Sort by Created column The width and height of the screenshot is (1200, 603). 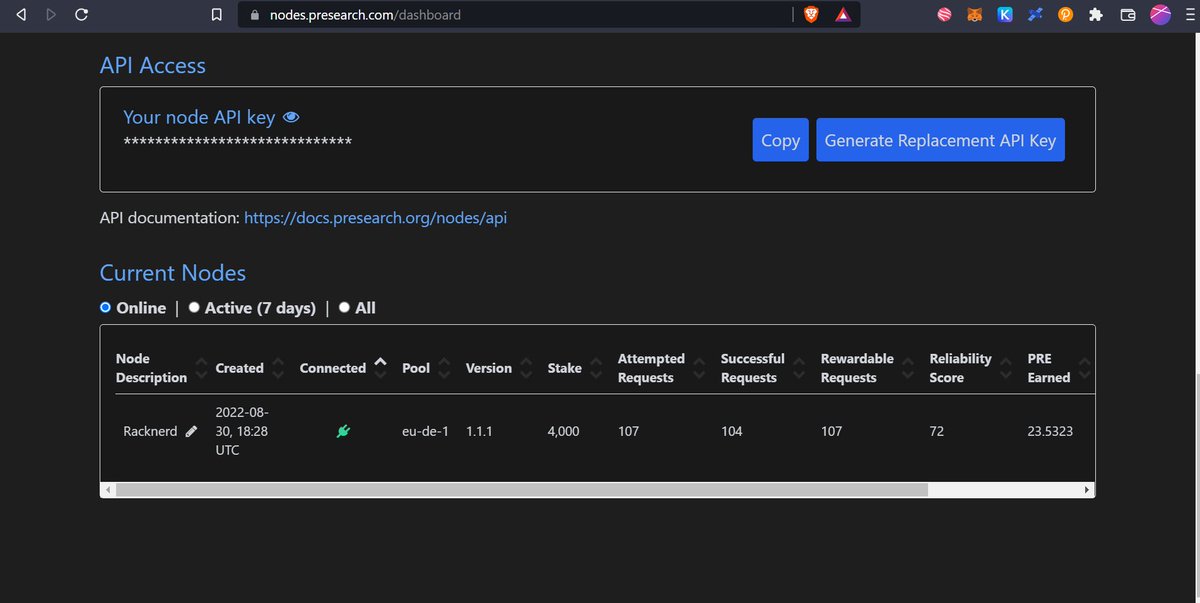coord(278,368)
